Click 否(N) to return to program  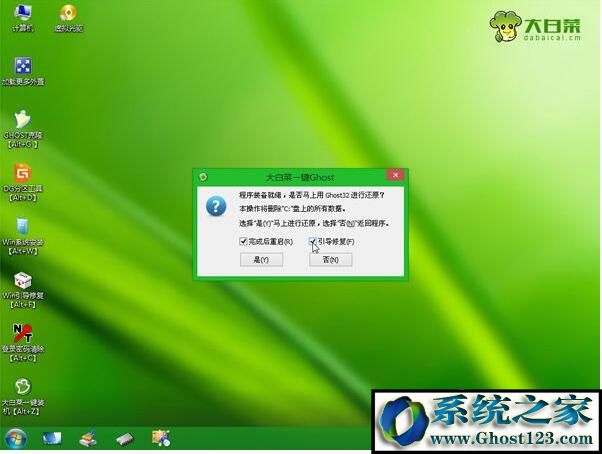pos(331,260)
